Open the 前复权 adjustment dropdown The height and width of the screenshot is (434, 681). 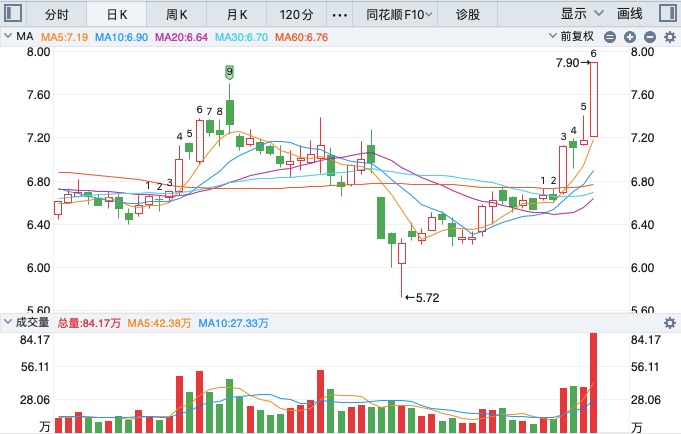point(572,36)
